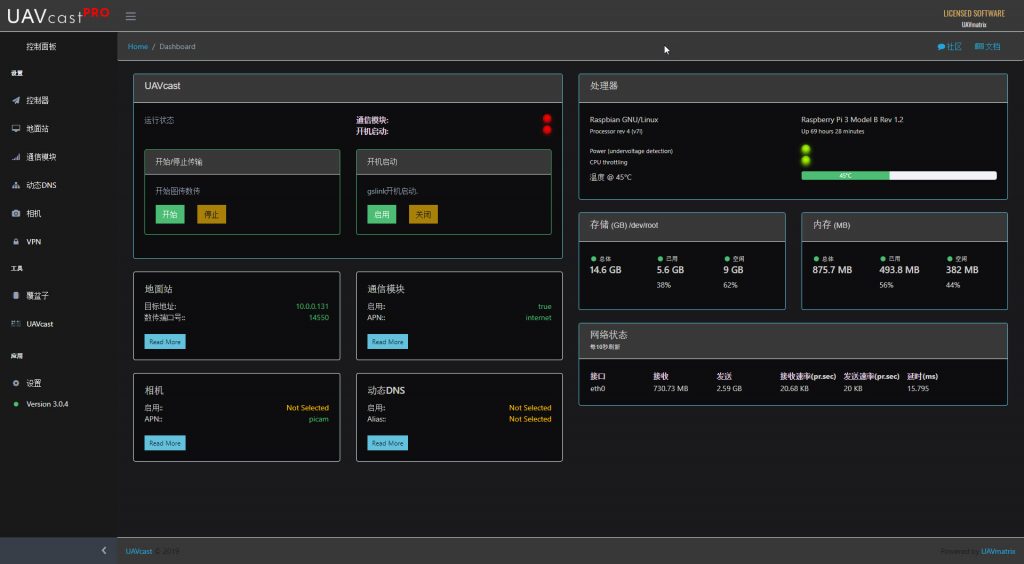This screenshot has height=564, width=1024.
Task: Open the 地面站 sidebar page
Action: 37,129
